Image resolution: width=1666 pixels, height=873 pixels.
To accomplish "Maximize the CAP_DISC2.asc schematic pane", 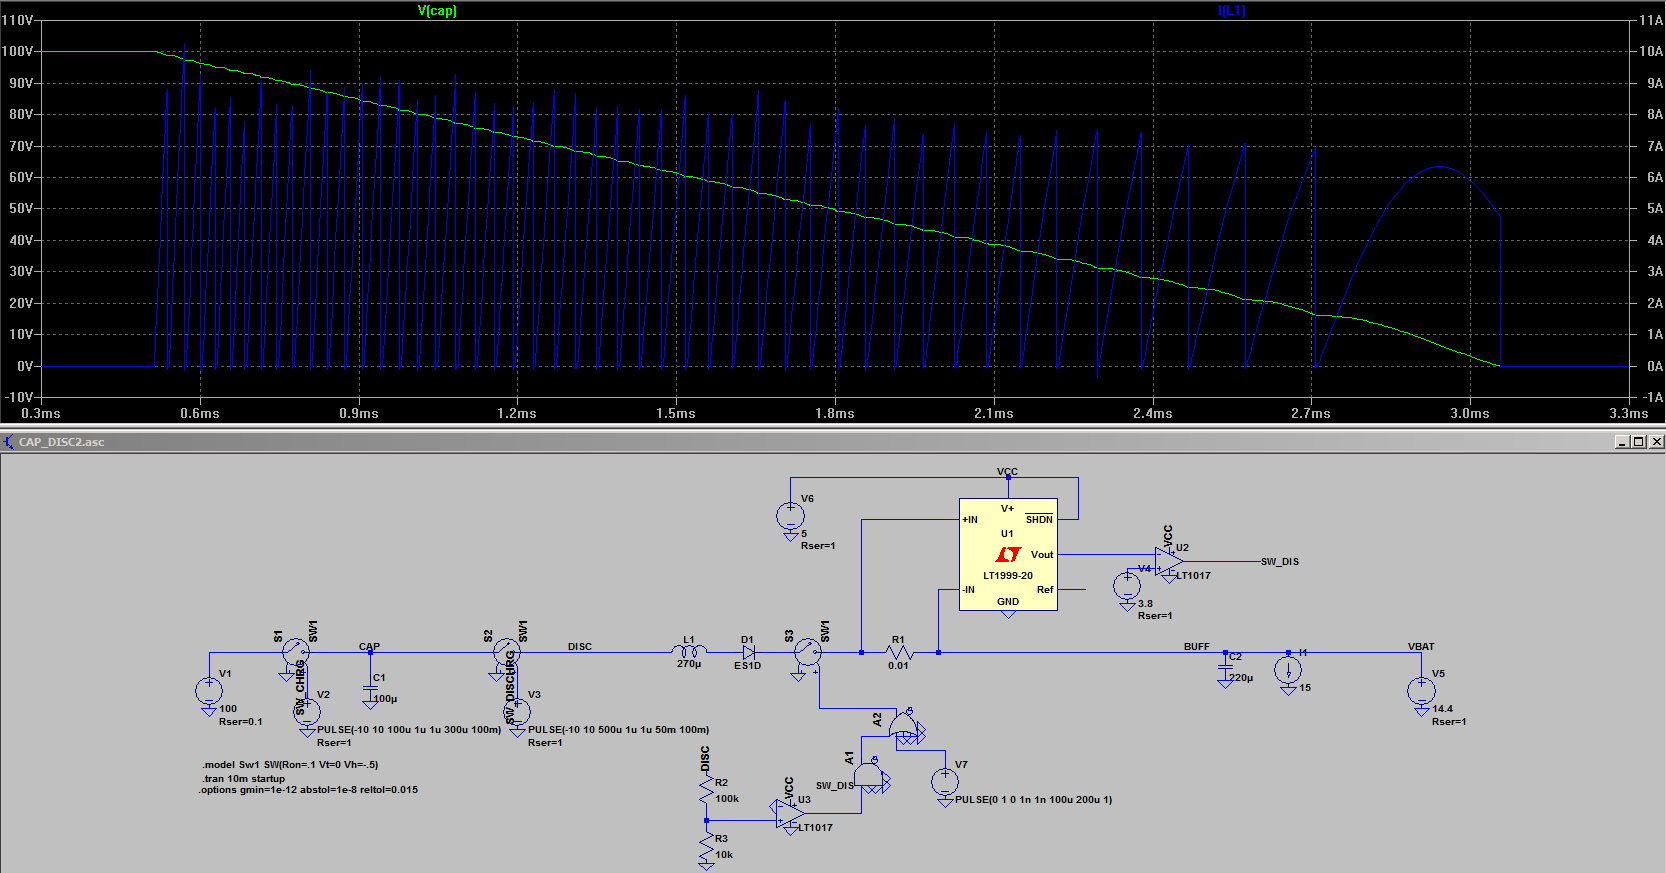I will (x=1638, y=442).
